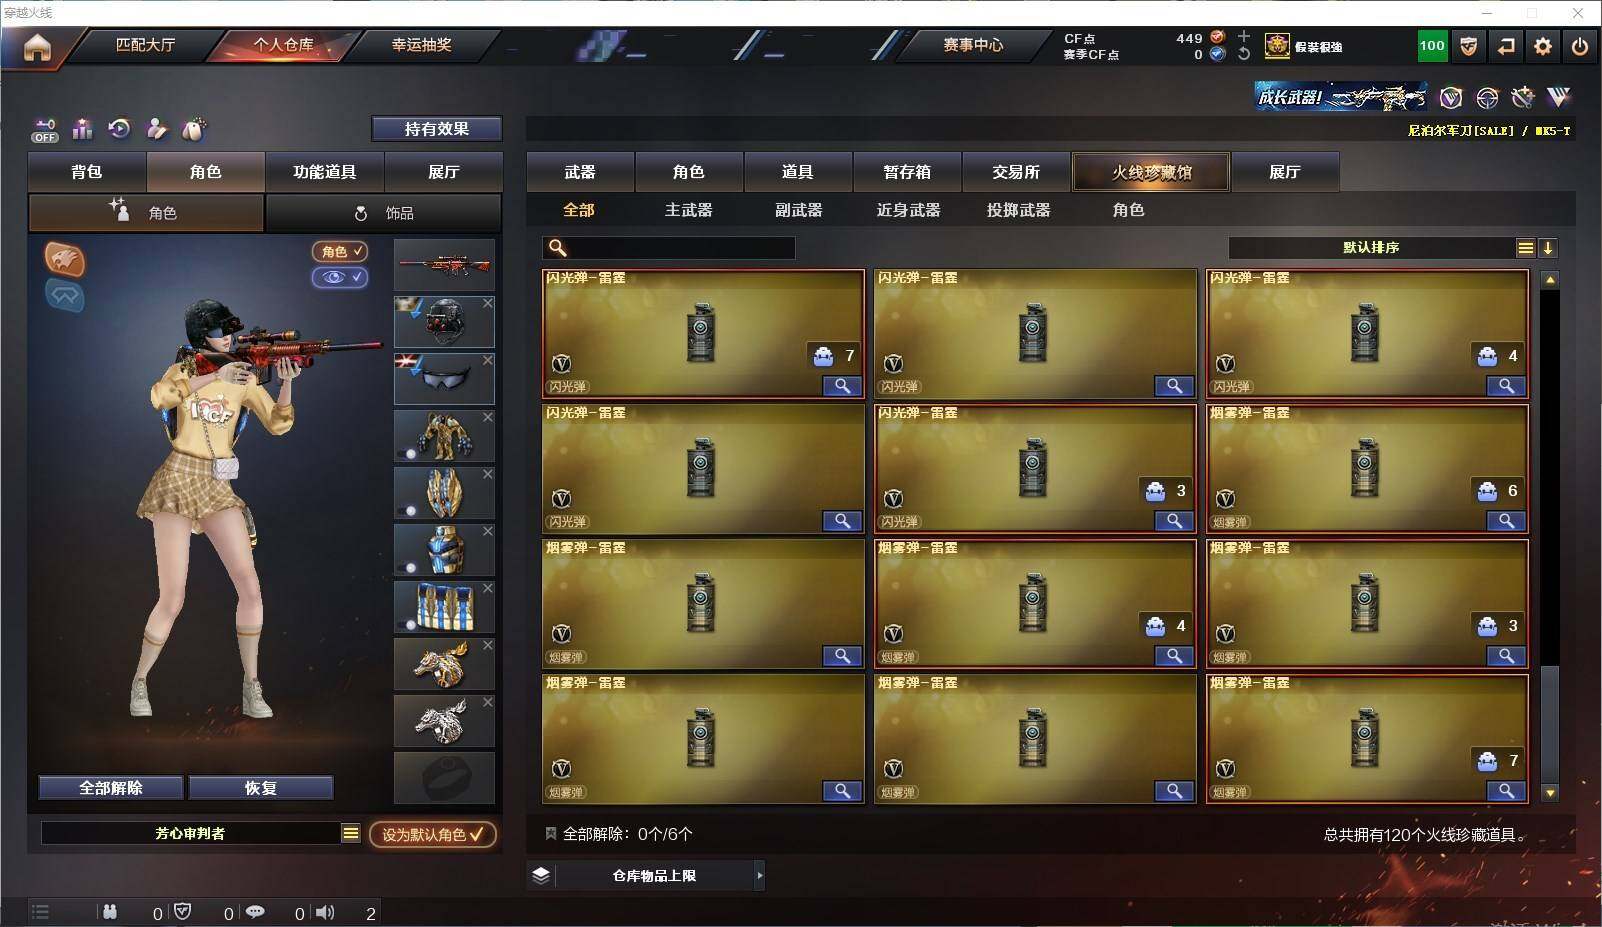Click the refresh CF points icon
This screenshot has height=927, width=1602.
(x=1243, y=54)
